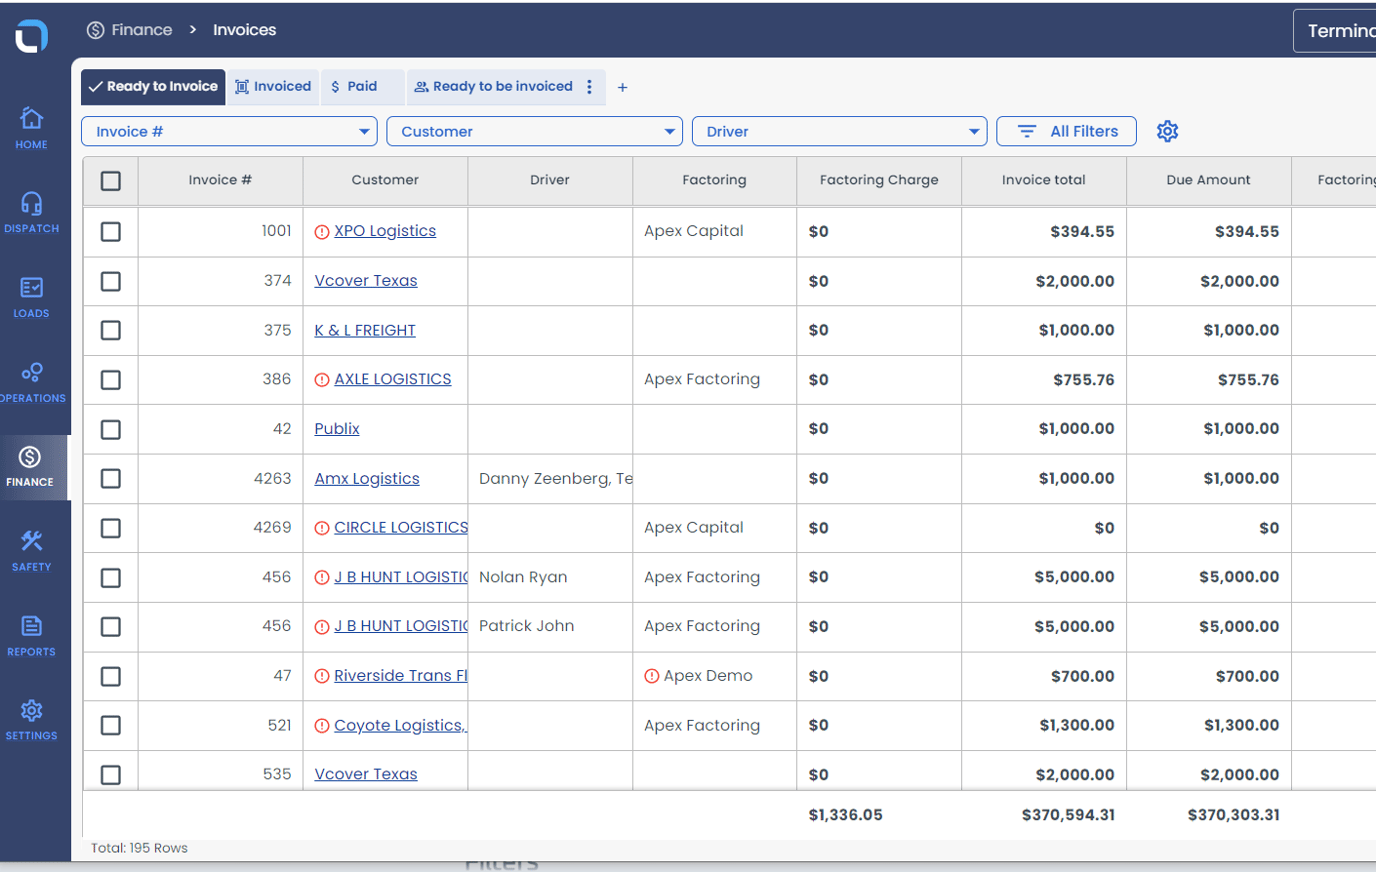Open the Driver filter dropdown
Viewport: 1376px width, 872px height.
839,131
